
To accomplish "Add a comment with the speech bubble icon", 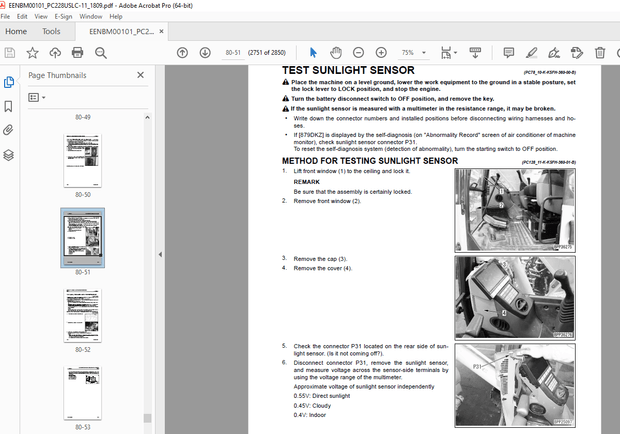I will point(508,53).
